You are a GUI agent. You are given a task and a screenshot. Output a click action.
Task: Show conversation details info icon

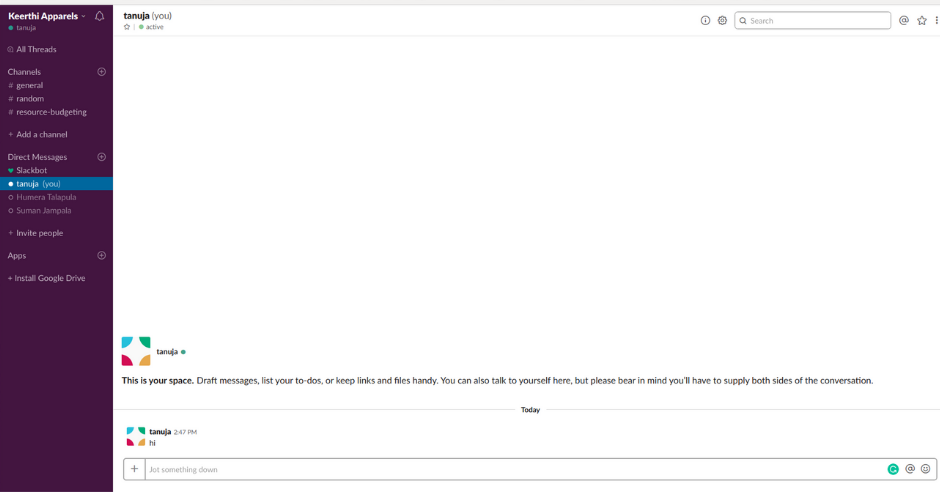click(705, 20)
